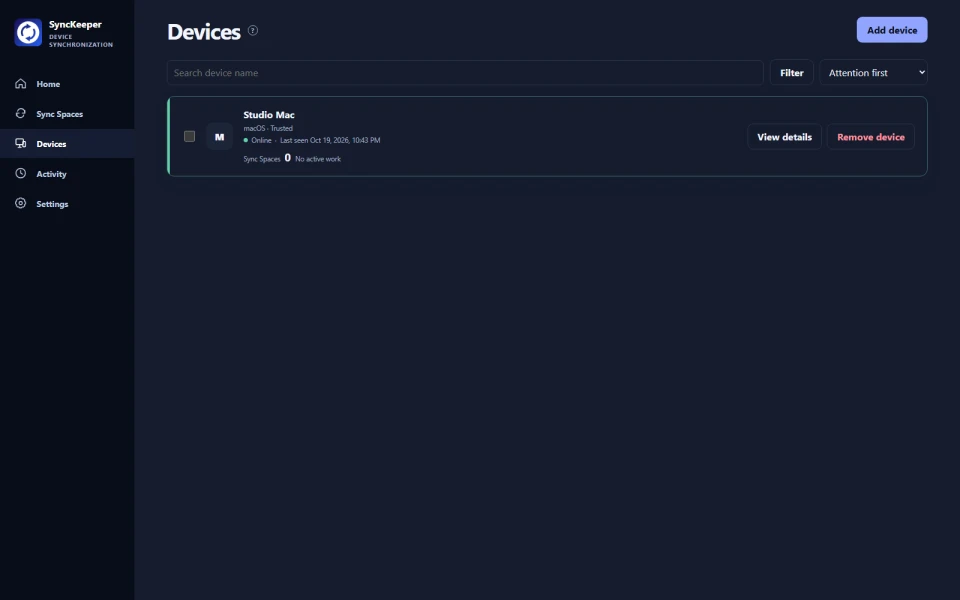Open Settings in sidebar

pos(67,204)
